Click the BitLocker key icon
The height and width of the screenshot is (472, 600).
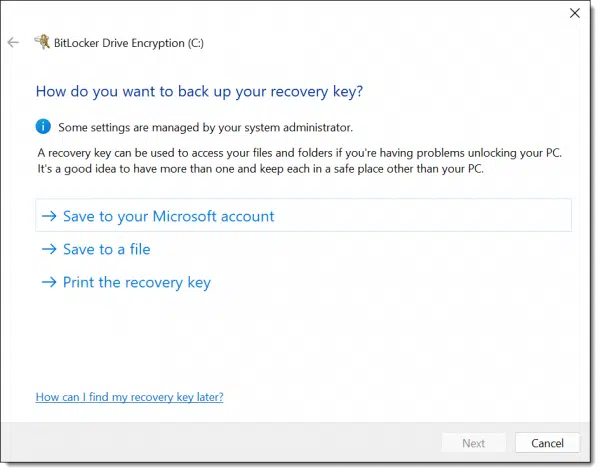click(42, 43)
